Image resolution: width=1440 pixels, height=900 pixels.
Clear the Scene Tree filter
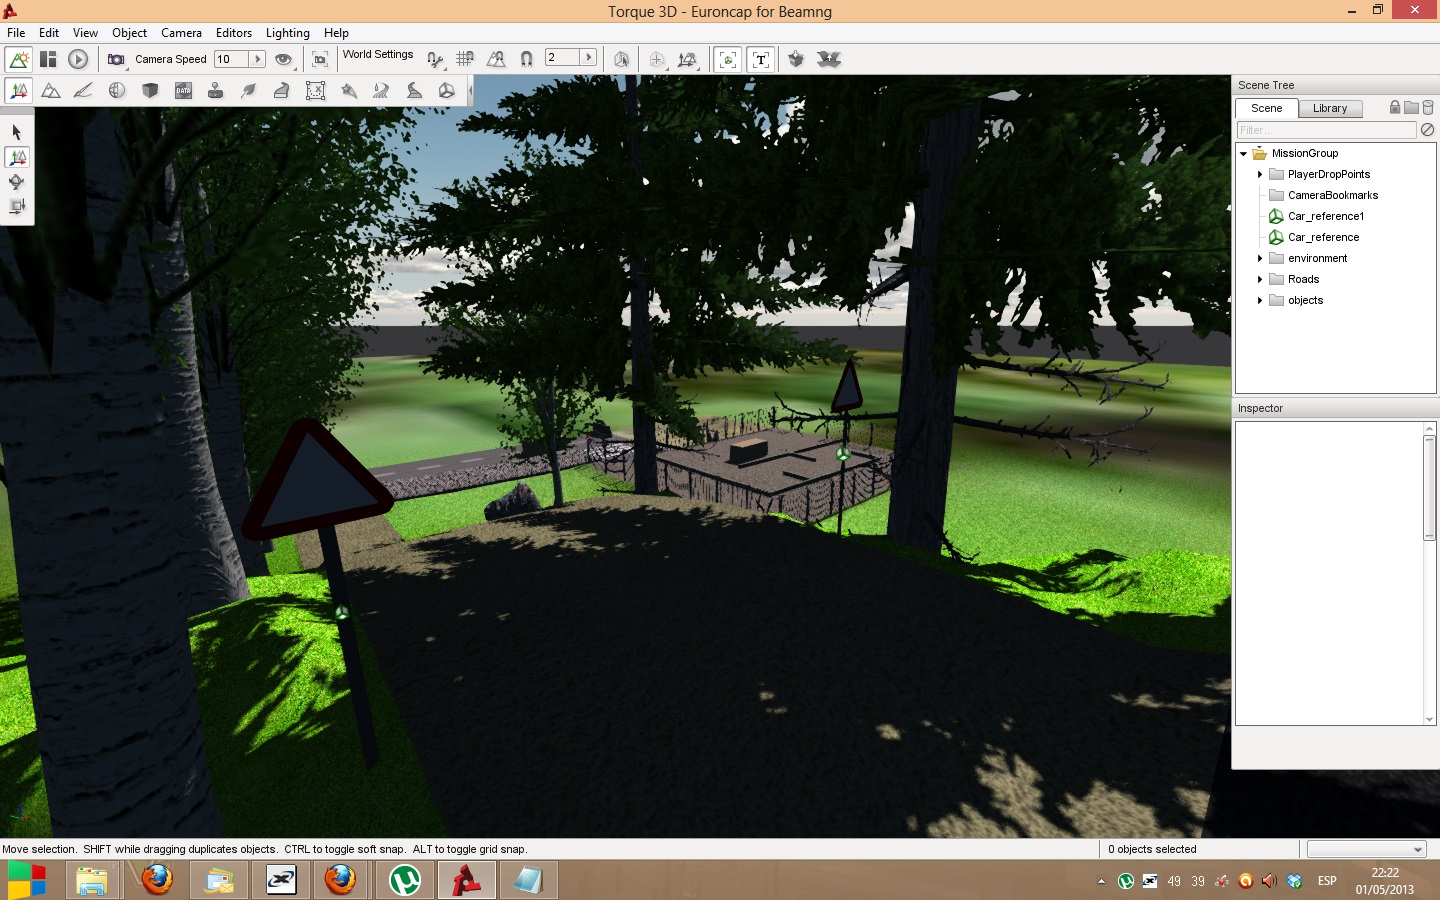click(1428, 130)
